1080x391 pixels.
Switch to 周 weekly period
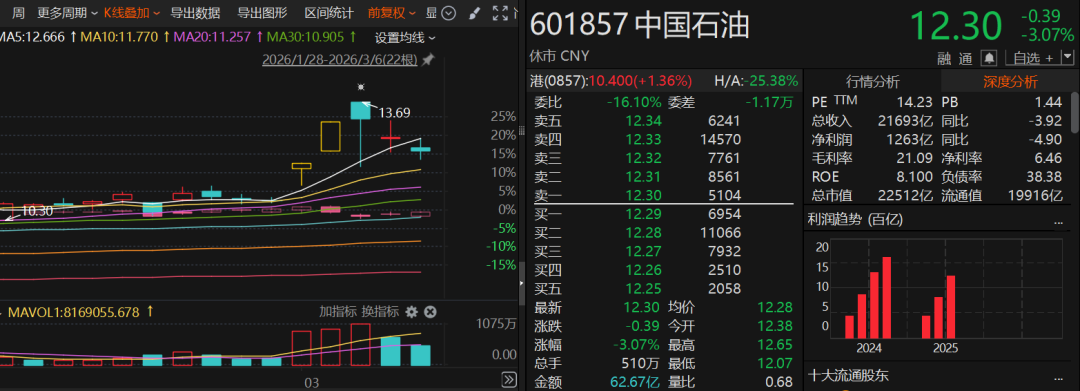(19, 12)
